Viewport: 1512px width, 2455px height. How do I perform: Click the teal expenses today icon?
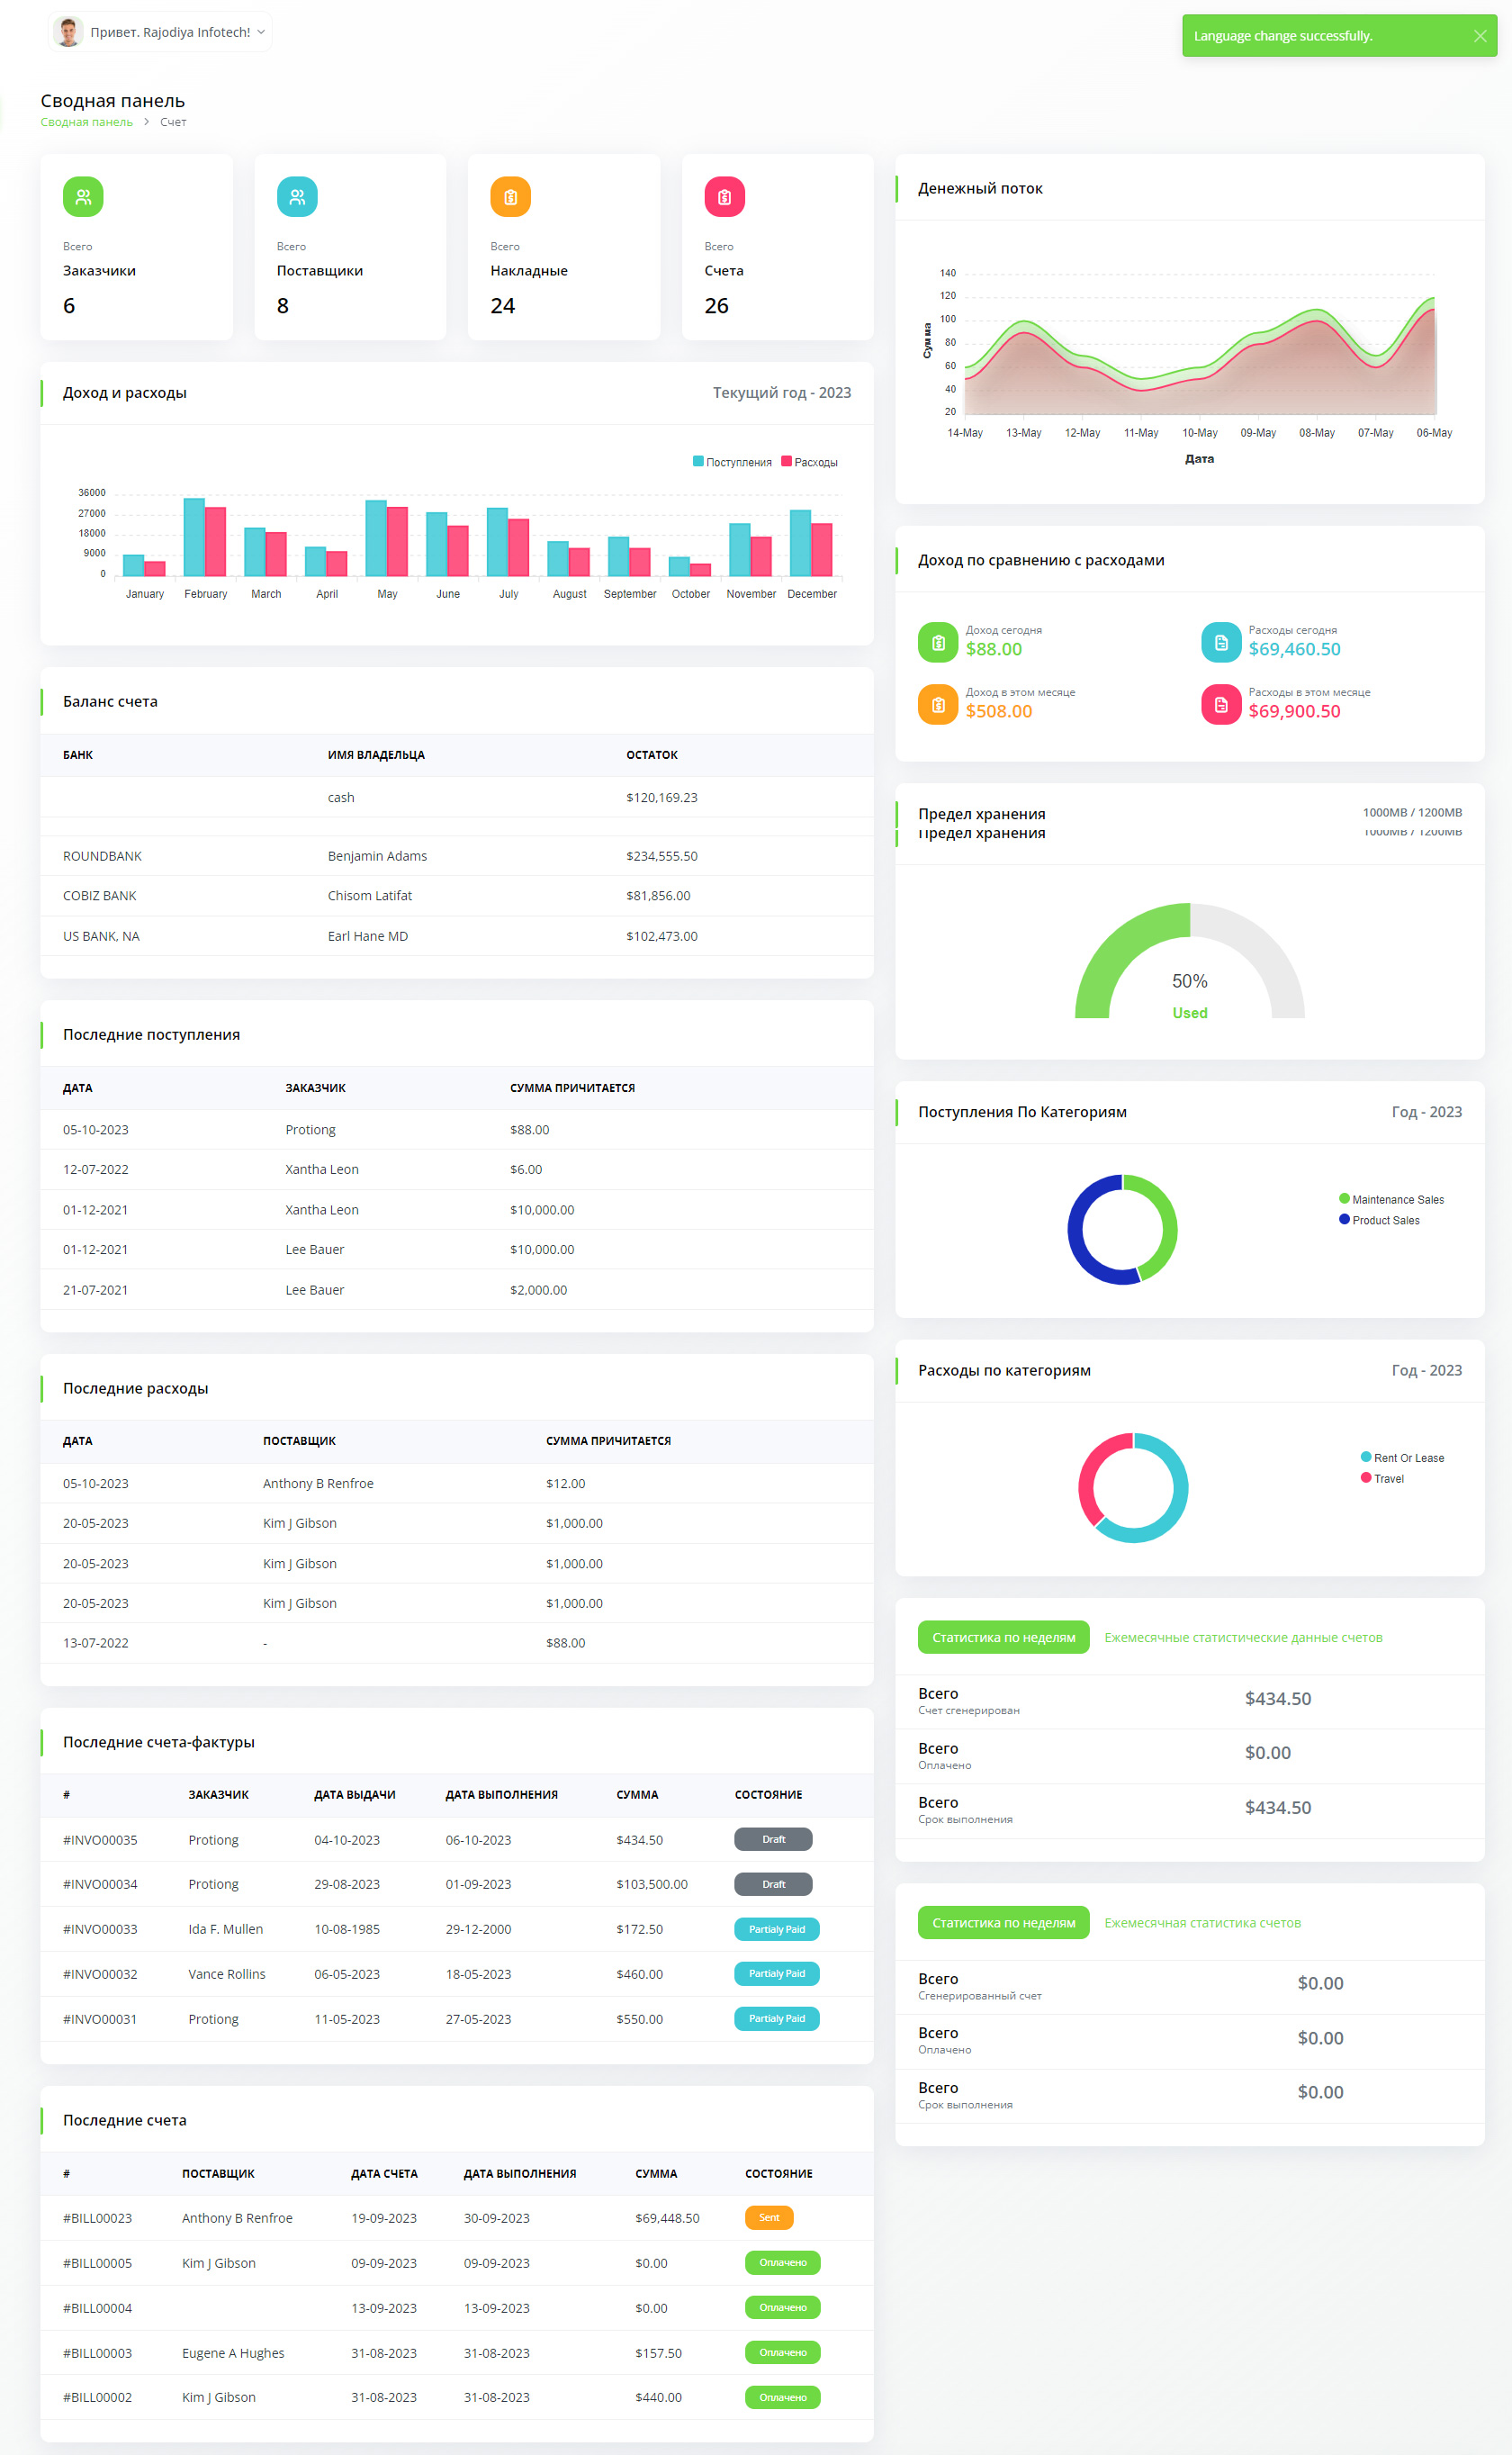(x=1220, y=642)
